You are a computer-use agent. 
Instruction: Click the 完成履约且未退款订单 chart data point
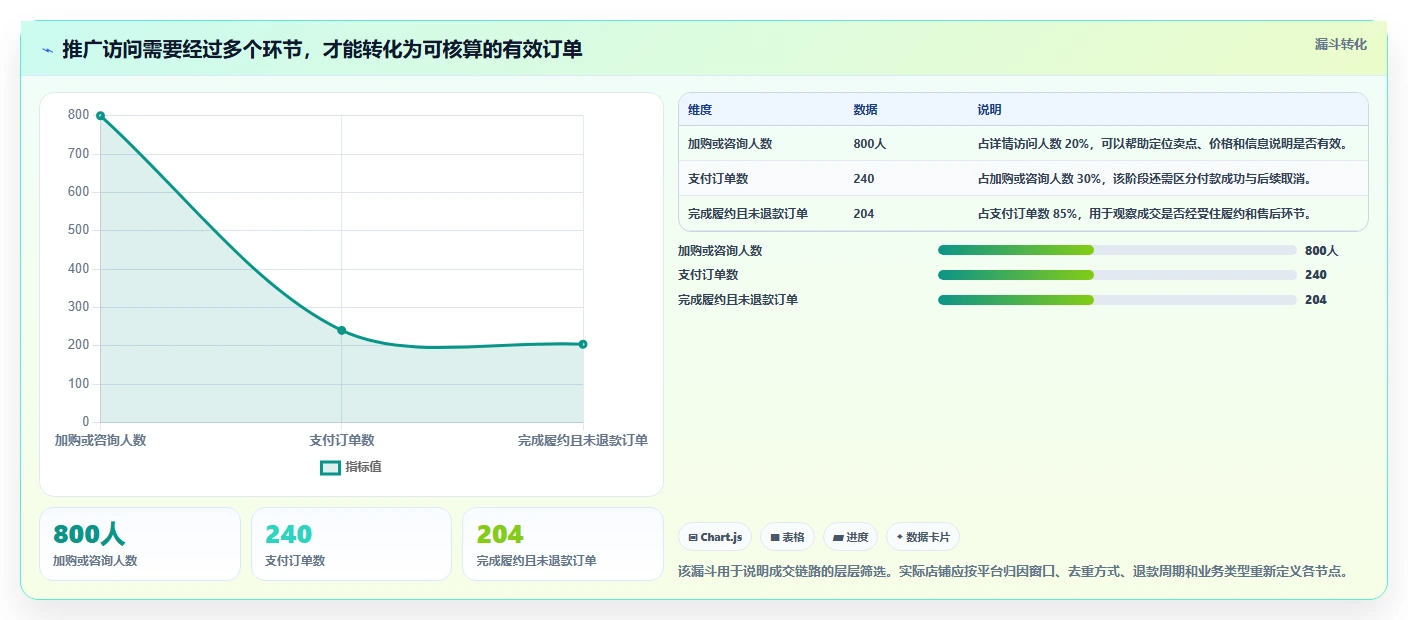coord(583,344)
